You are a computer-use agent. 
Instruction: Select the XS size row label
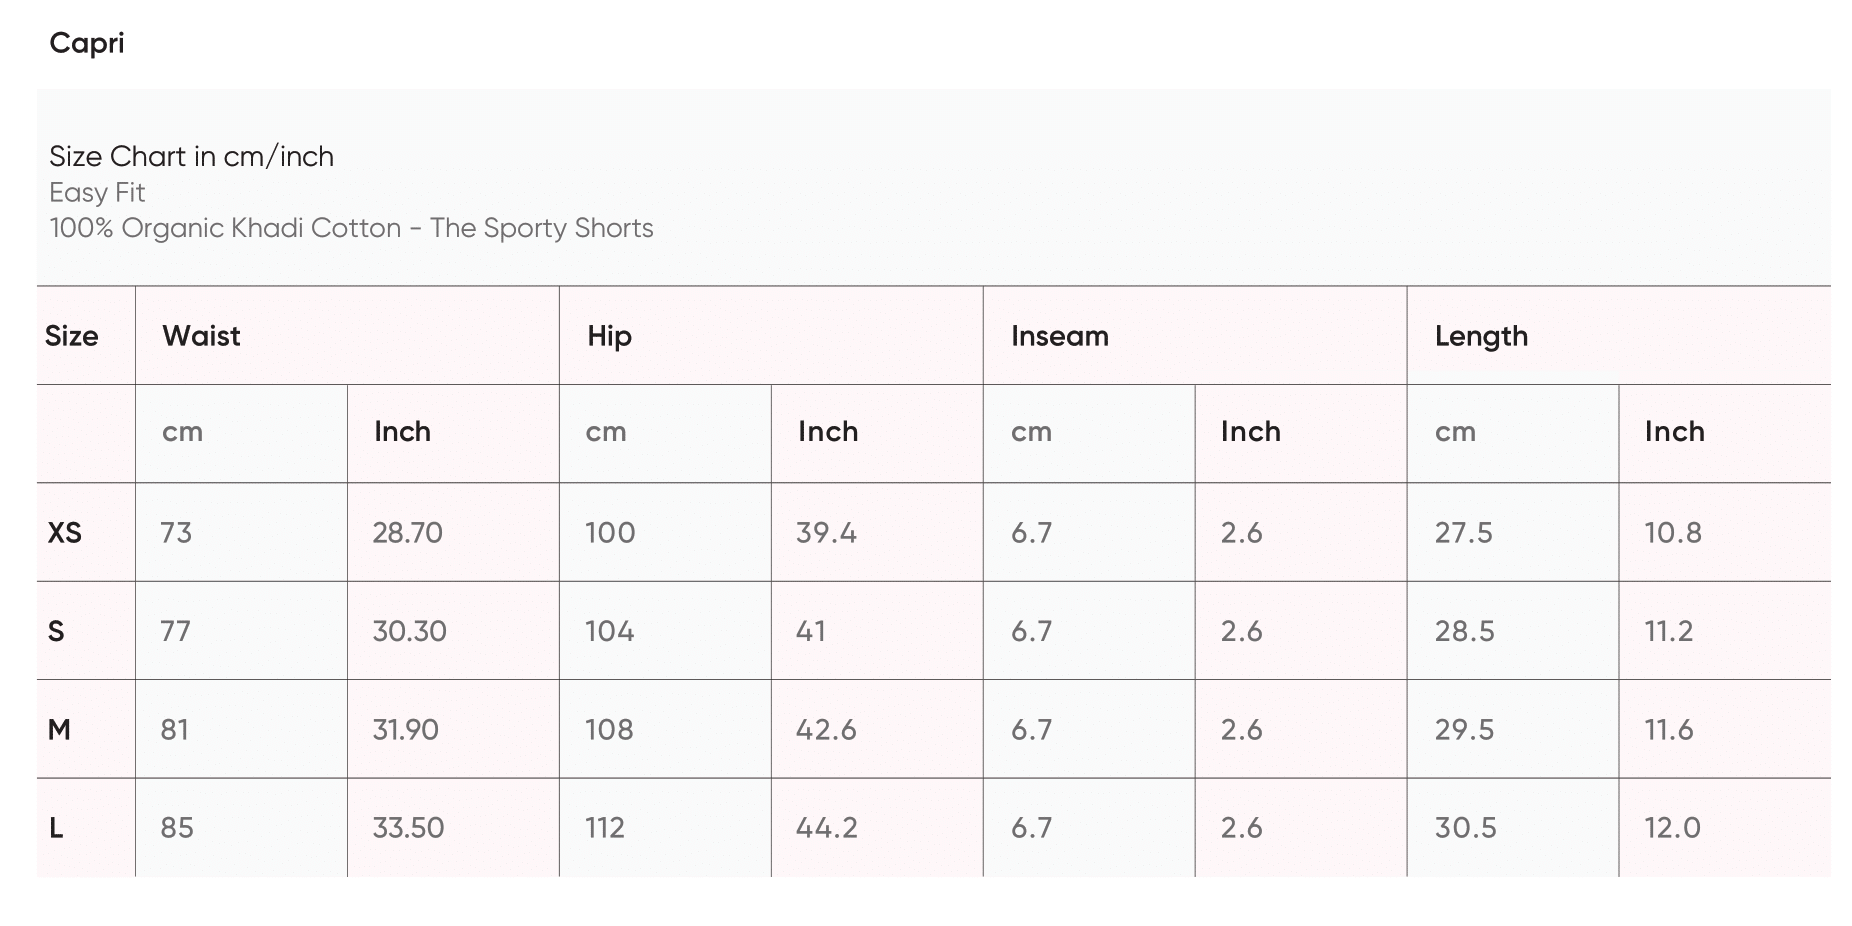(x=65, y=533)
